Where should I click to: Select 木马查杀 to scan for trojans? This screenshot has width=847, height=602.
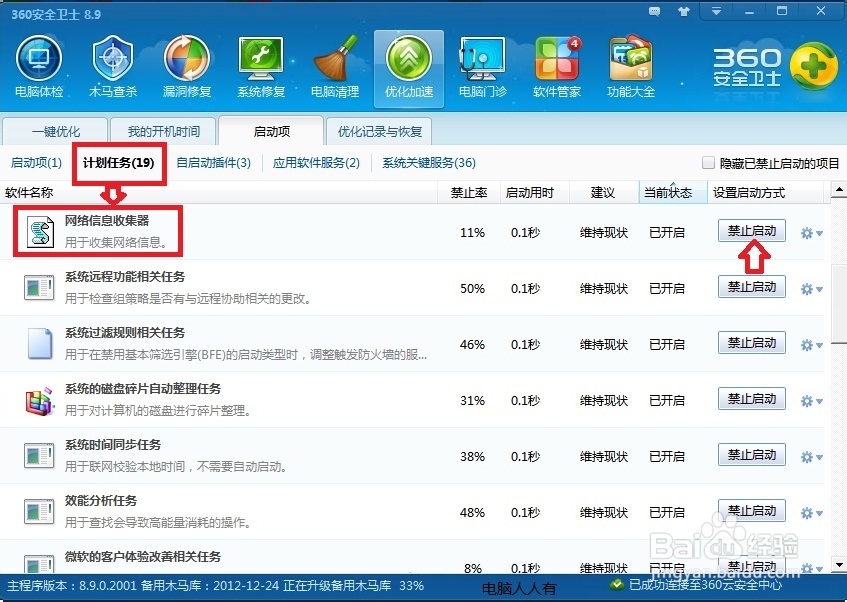click(113, 62)
